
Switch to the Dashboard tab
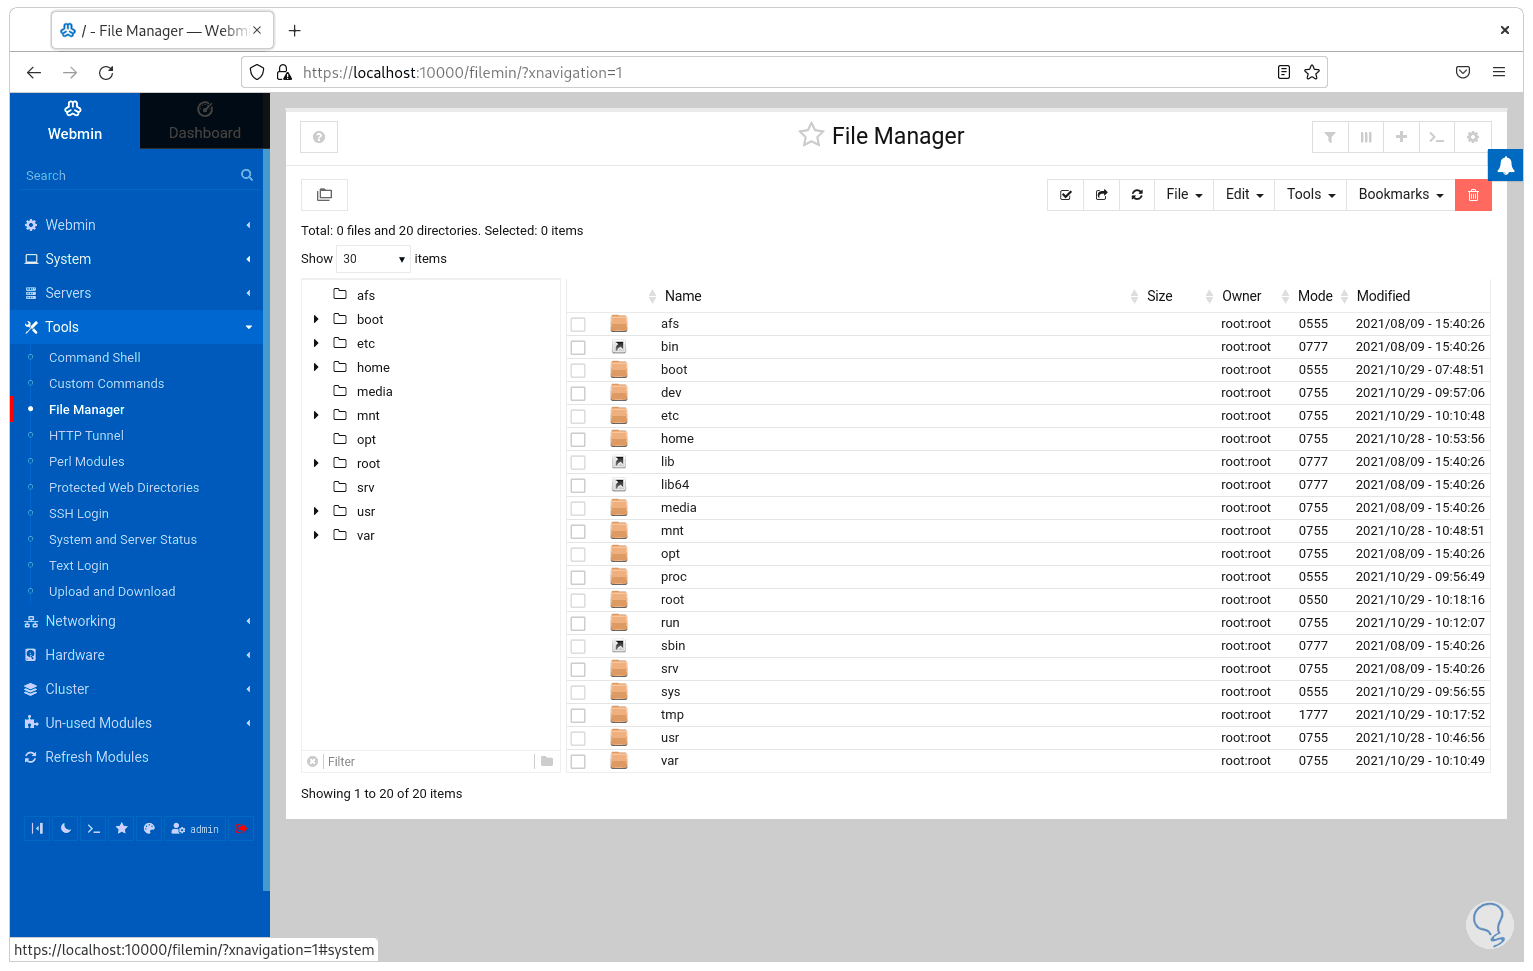[x=204, y=122]
